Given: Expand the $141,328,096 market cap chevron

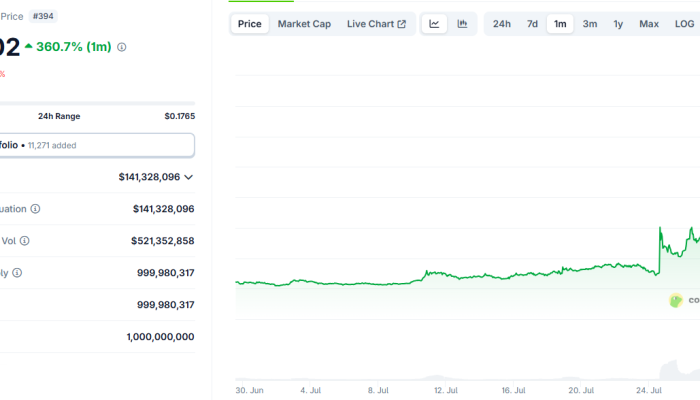Looking at the screenshot, I should (x=188, y=177).
